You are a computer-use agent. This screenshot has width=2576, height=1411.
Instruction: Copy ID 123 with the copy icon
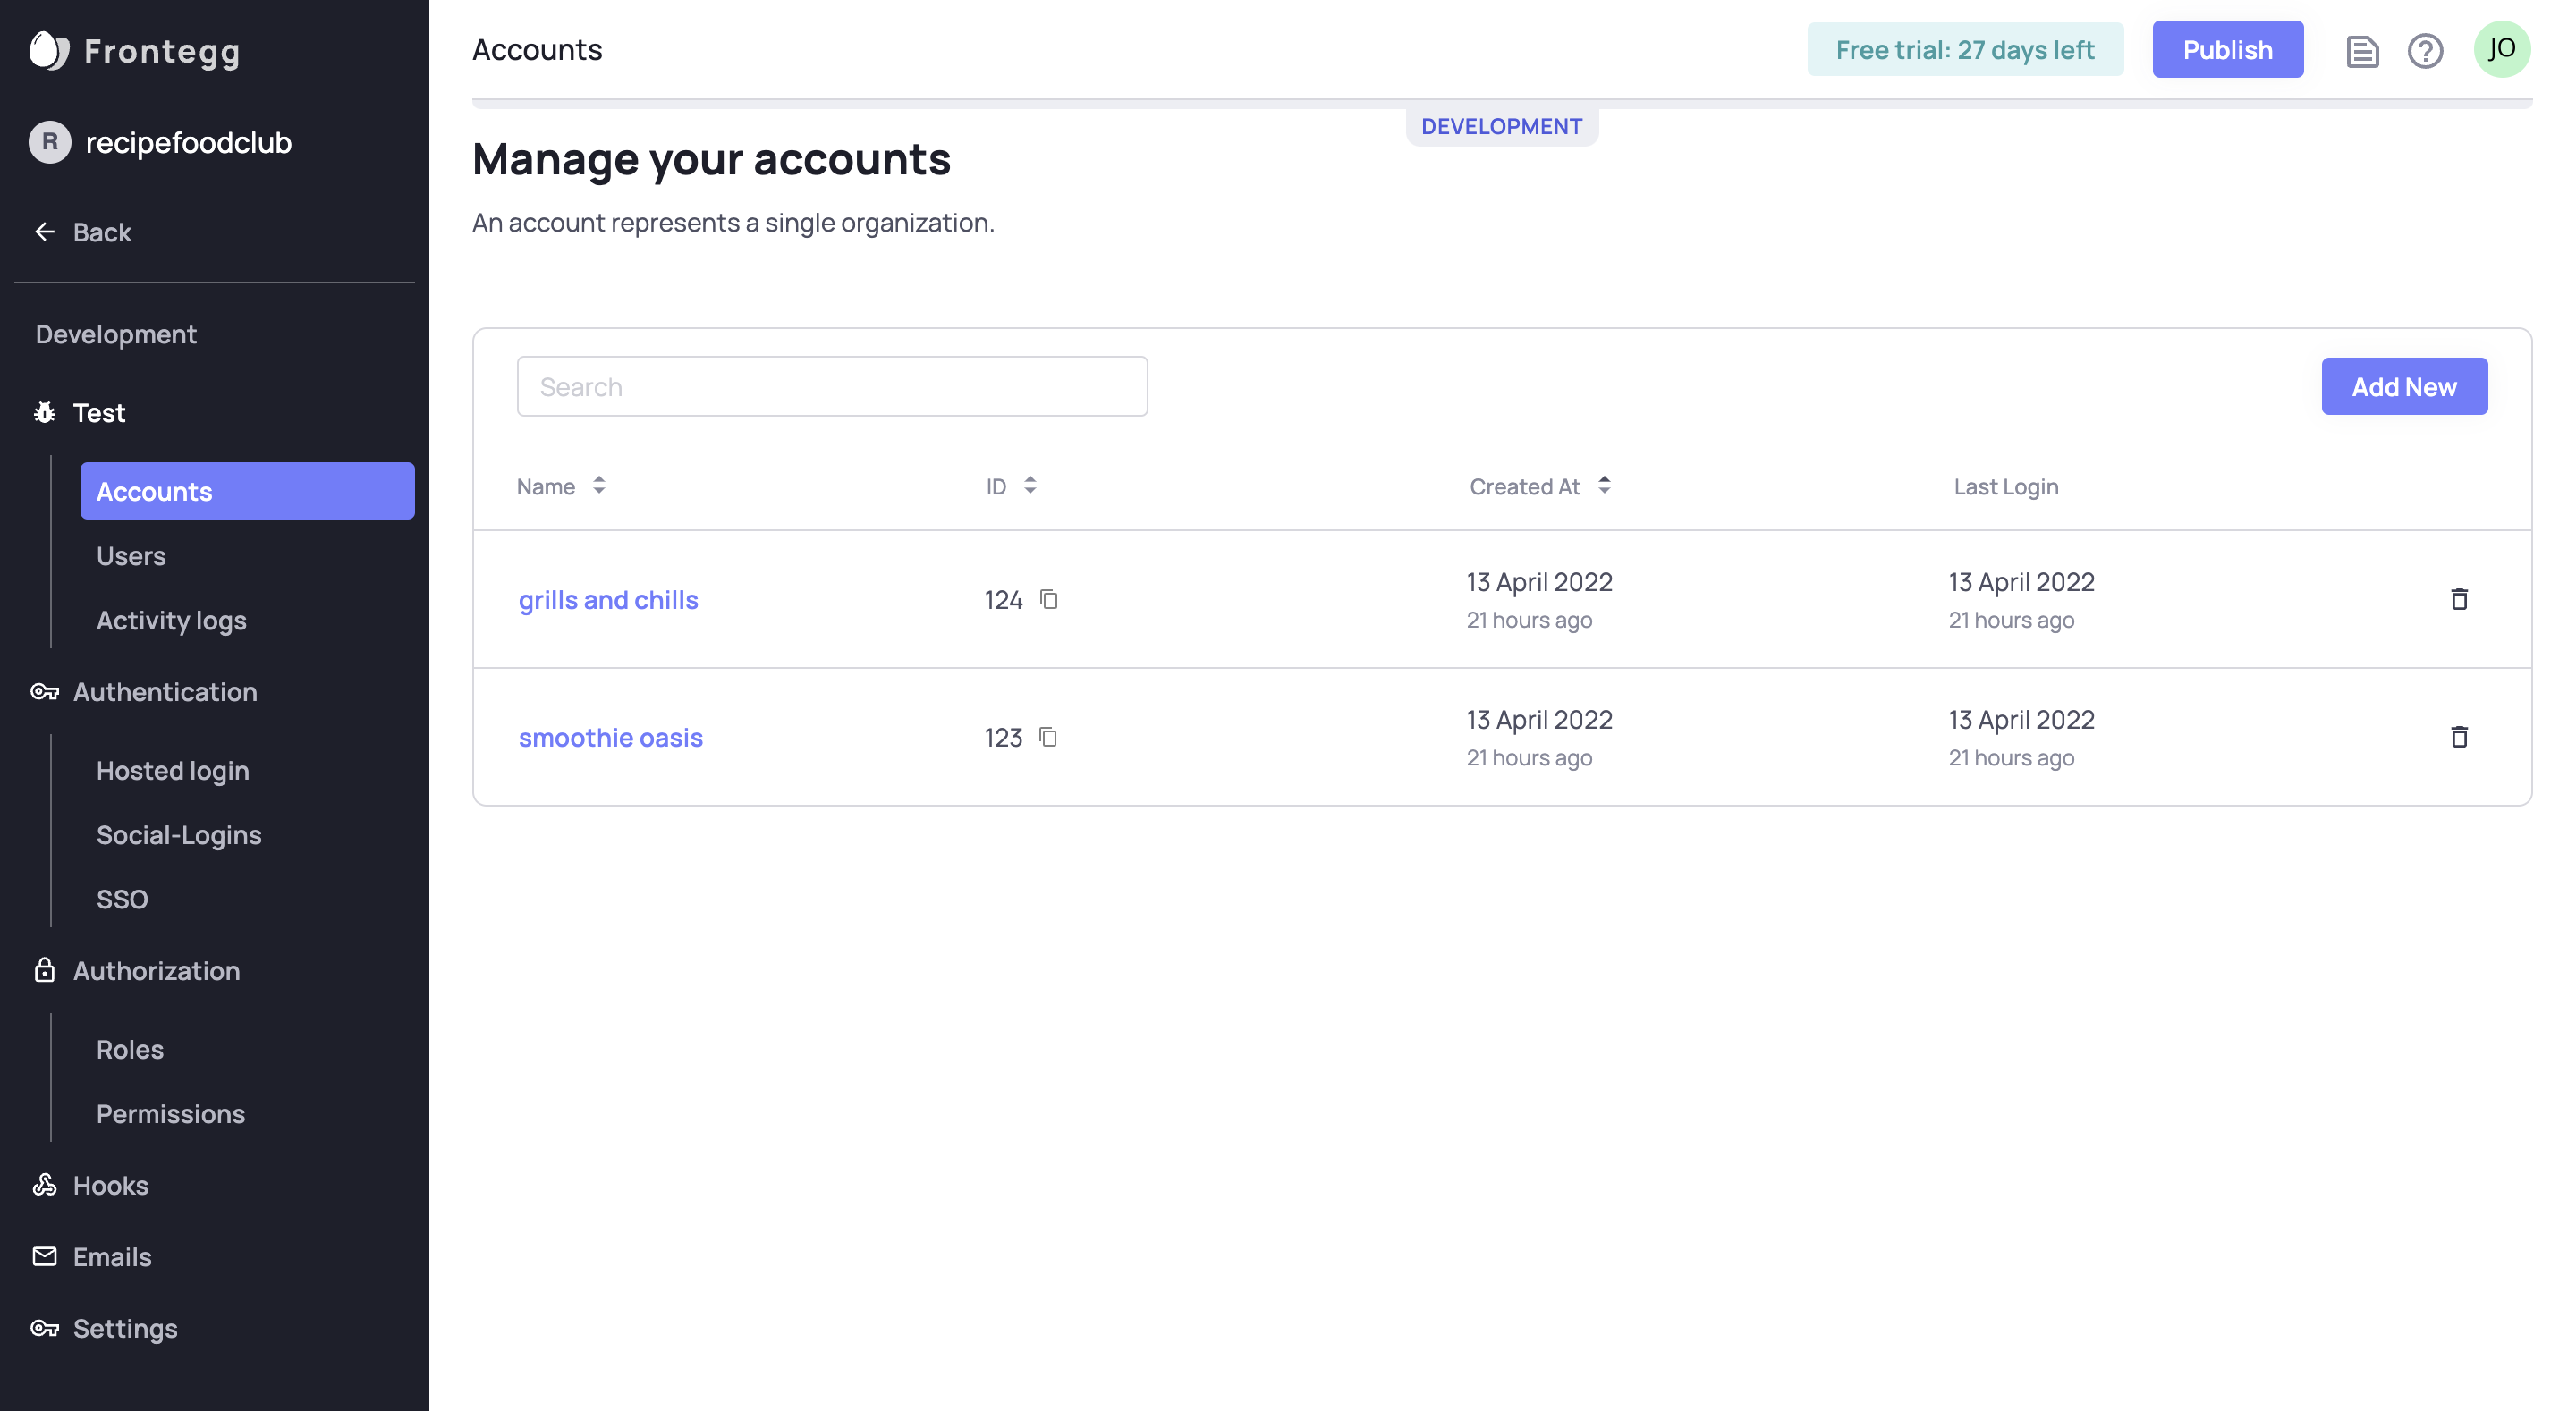point(1047,737)
